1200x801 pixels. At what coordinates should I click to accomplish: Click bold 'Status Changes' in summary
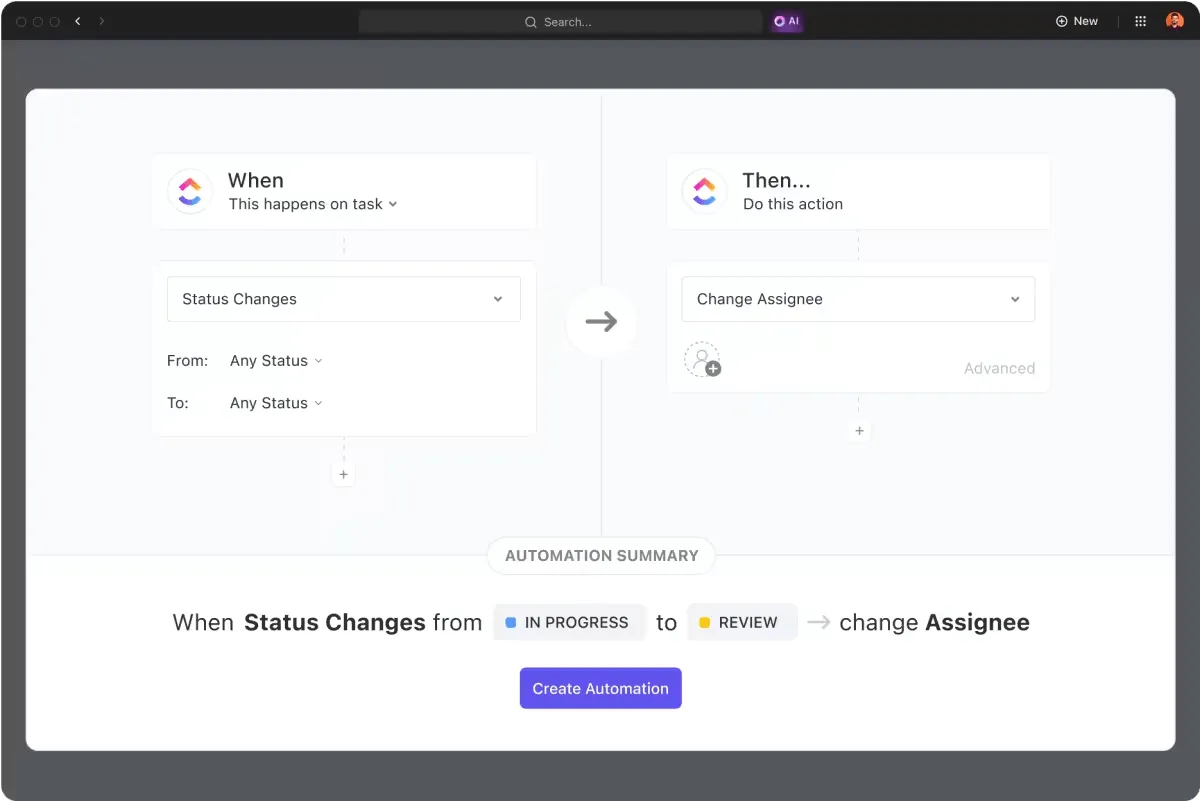335,623
